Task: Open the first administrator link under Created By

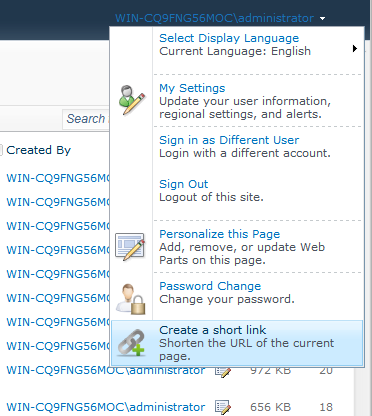Action: pos(58,178)
